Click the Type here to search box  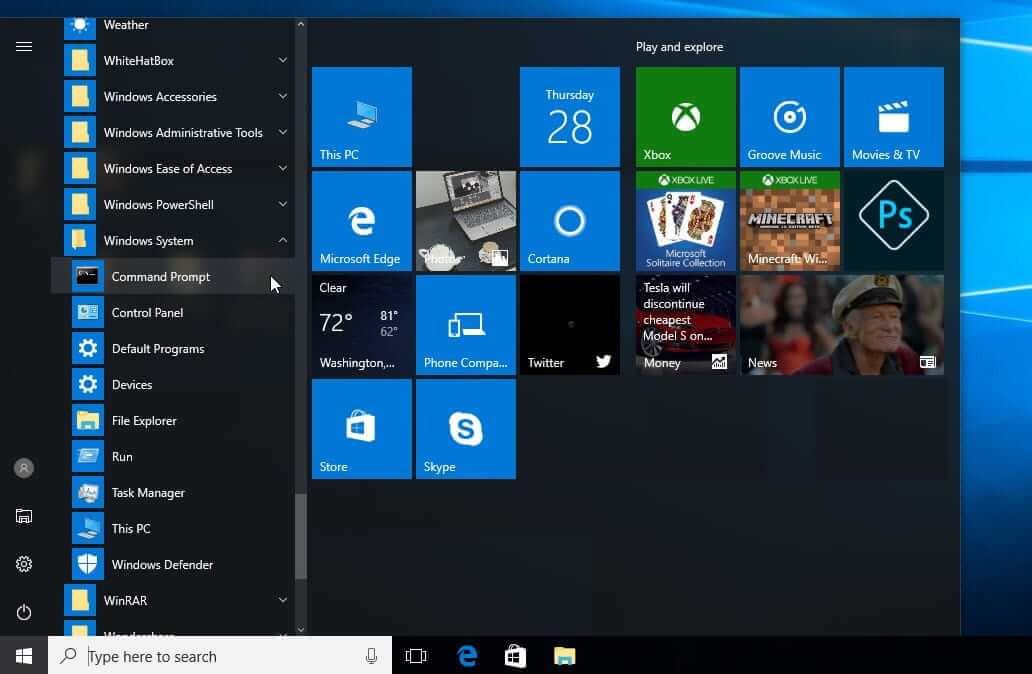click(x=220, y=656)
